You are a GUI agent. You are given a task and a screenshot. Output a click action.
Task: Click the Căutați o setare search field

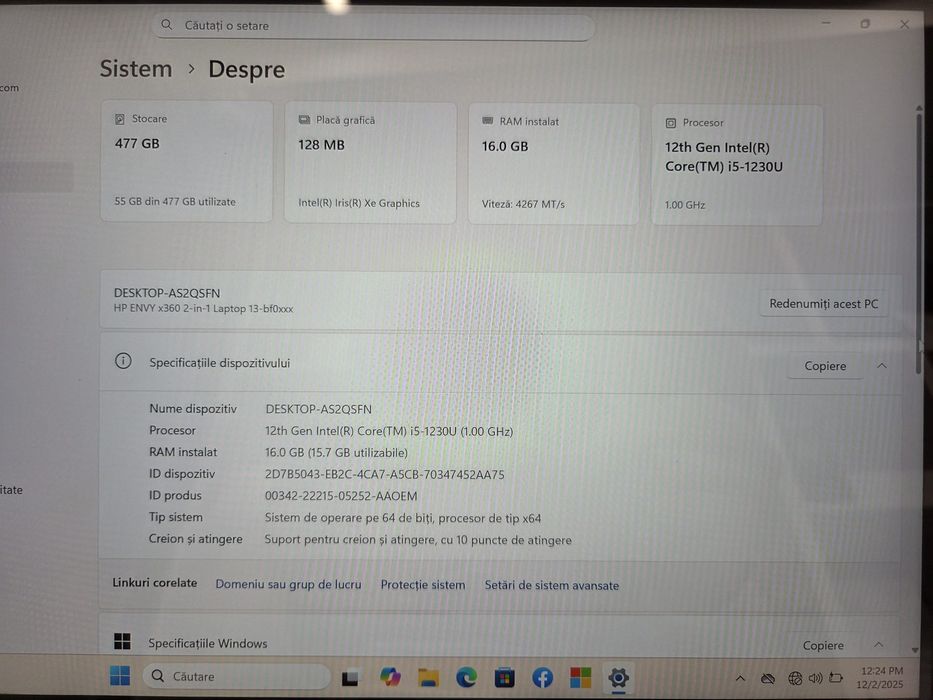tap(373, 26)
